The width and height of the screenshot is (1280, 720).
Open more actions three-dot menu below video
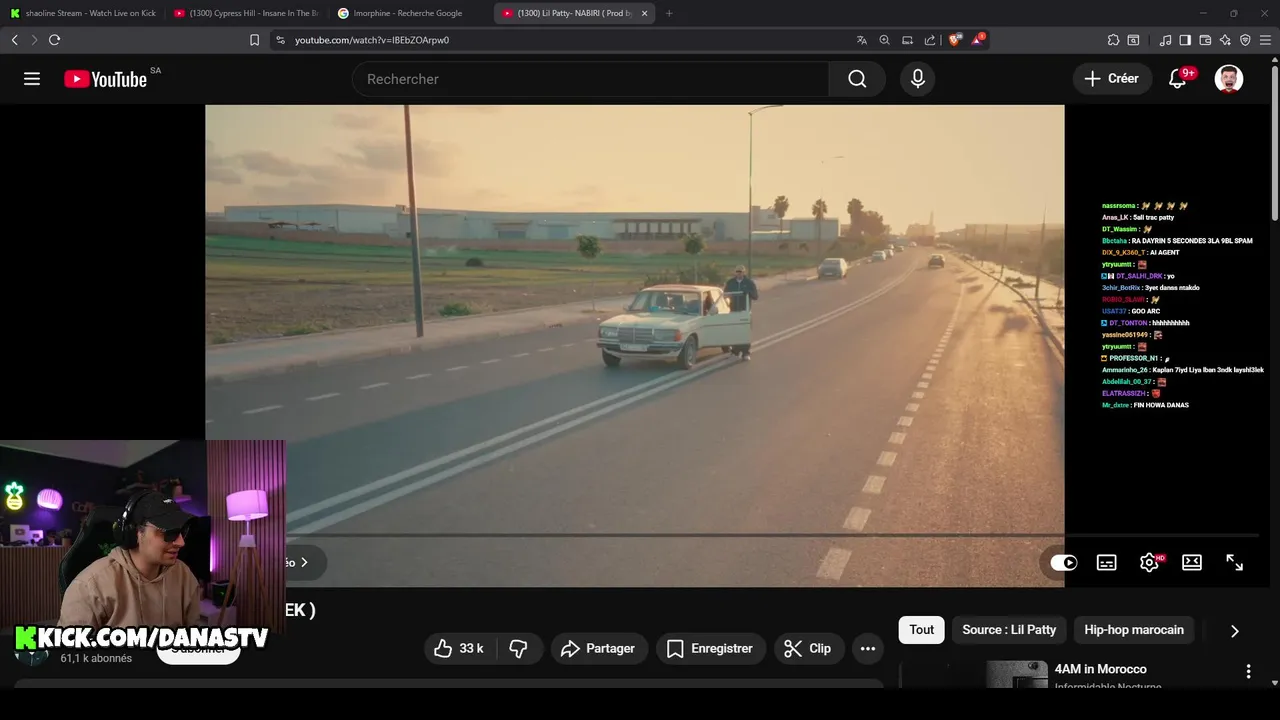point(868,649)
